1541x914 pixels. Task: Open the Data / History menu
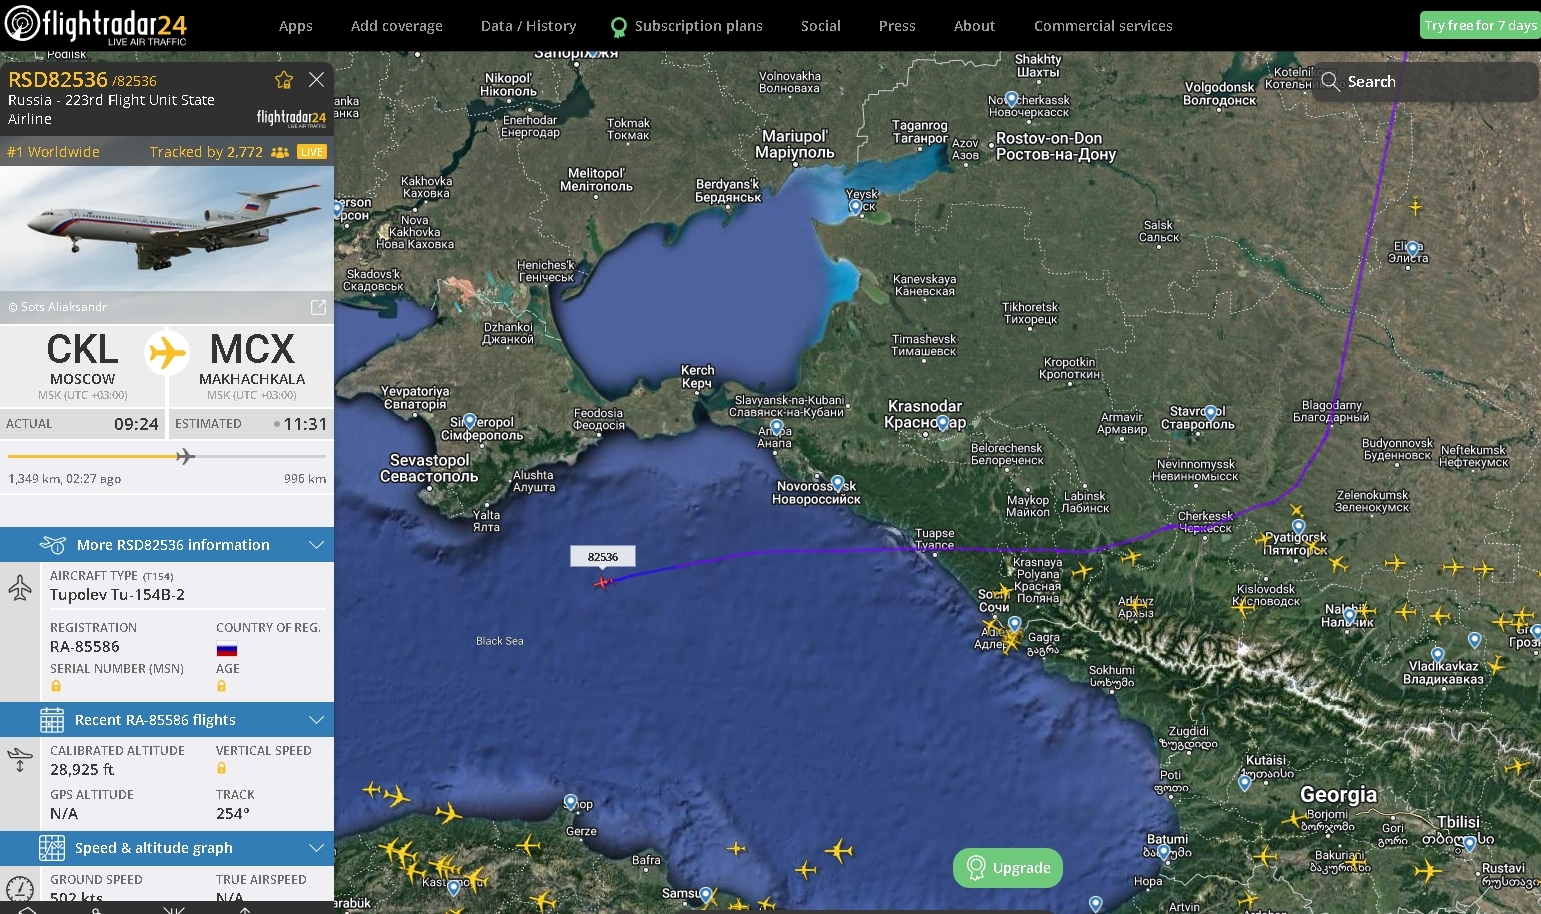tap(528, 26)
